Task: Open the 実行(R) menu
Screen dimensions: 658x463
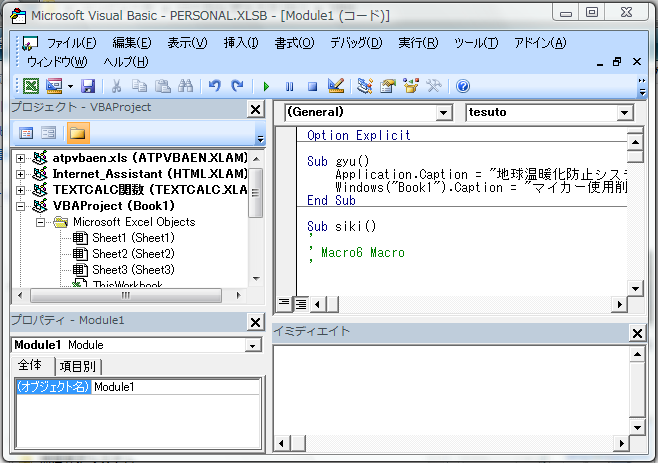Action: [418, 43]
